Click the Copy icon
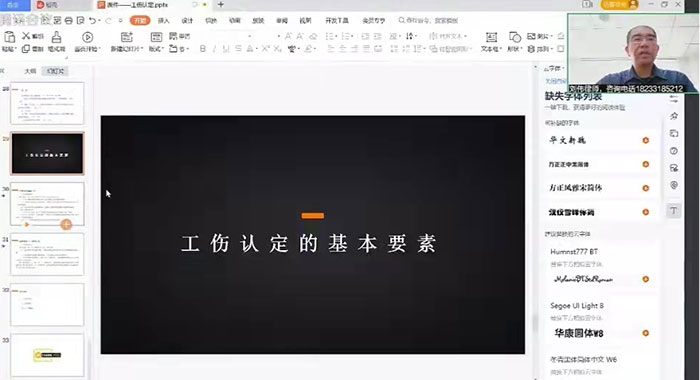The image size is (700, 380). tap(26, 49)
